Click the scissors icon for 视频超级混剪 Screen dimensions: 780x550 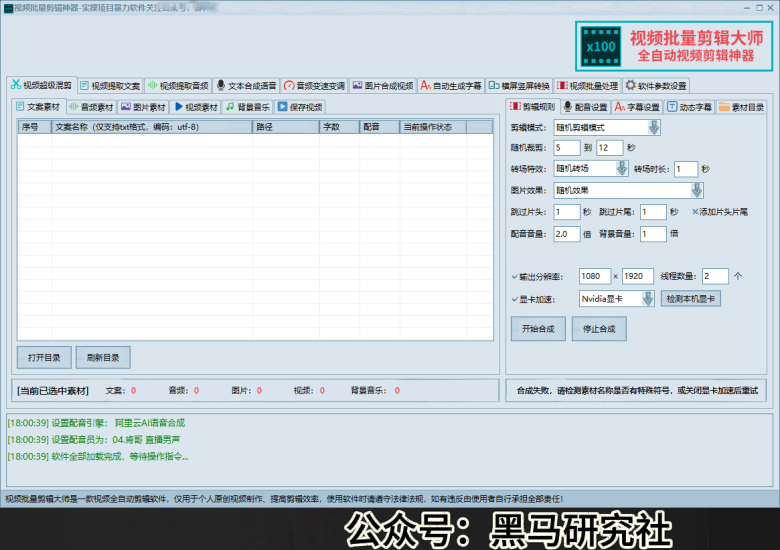[16, 85]
